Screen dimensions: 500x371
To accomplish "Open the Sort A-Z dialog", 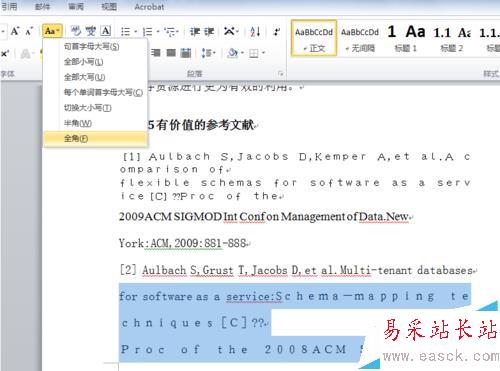I will tap(255, 32).
